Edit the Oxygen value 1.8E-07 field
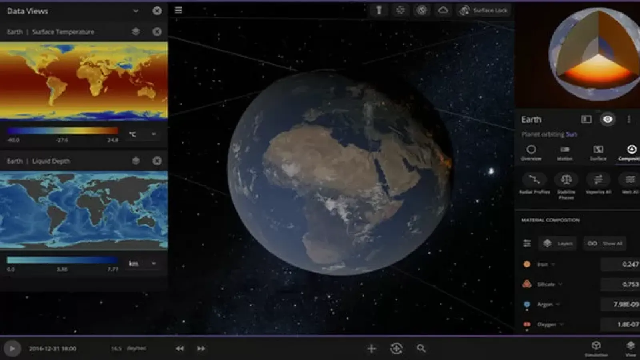 [x=620, y=324]
